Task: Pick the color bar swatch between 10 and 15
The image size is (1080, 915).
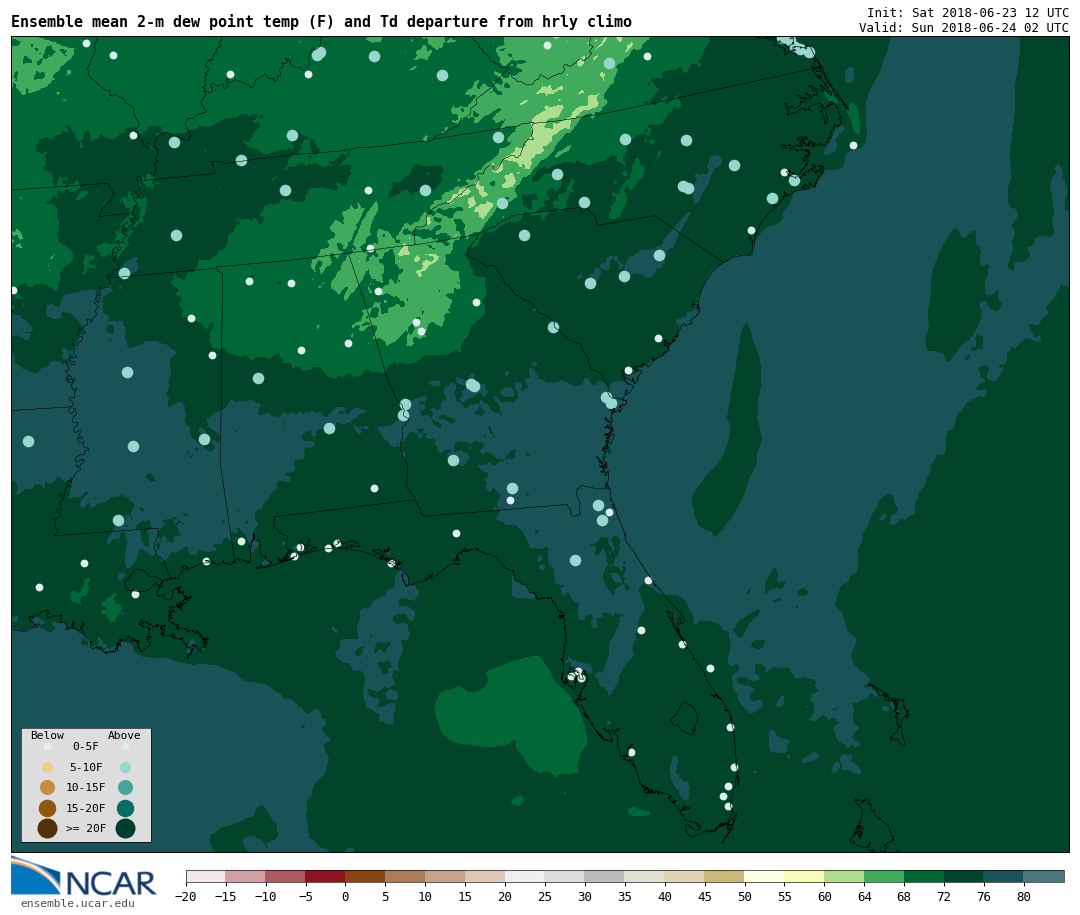Action: tap(446, 876)
